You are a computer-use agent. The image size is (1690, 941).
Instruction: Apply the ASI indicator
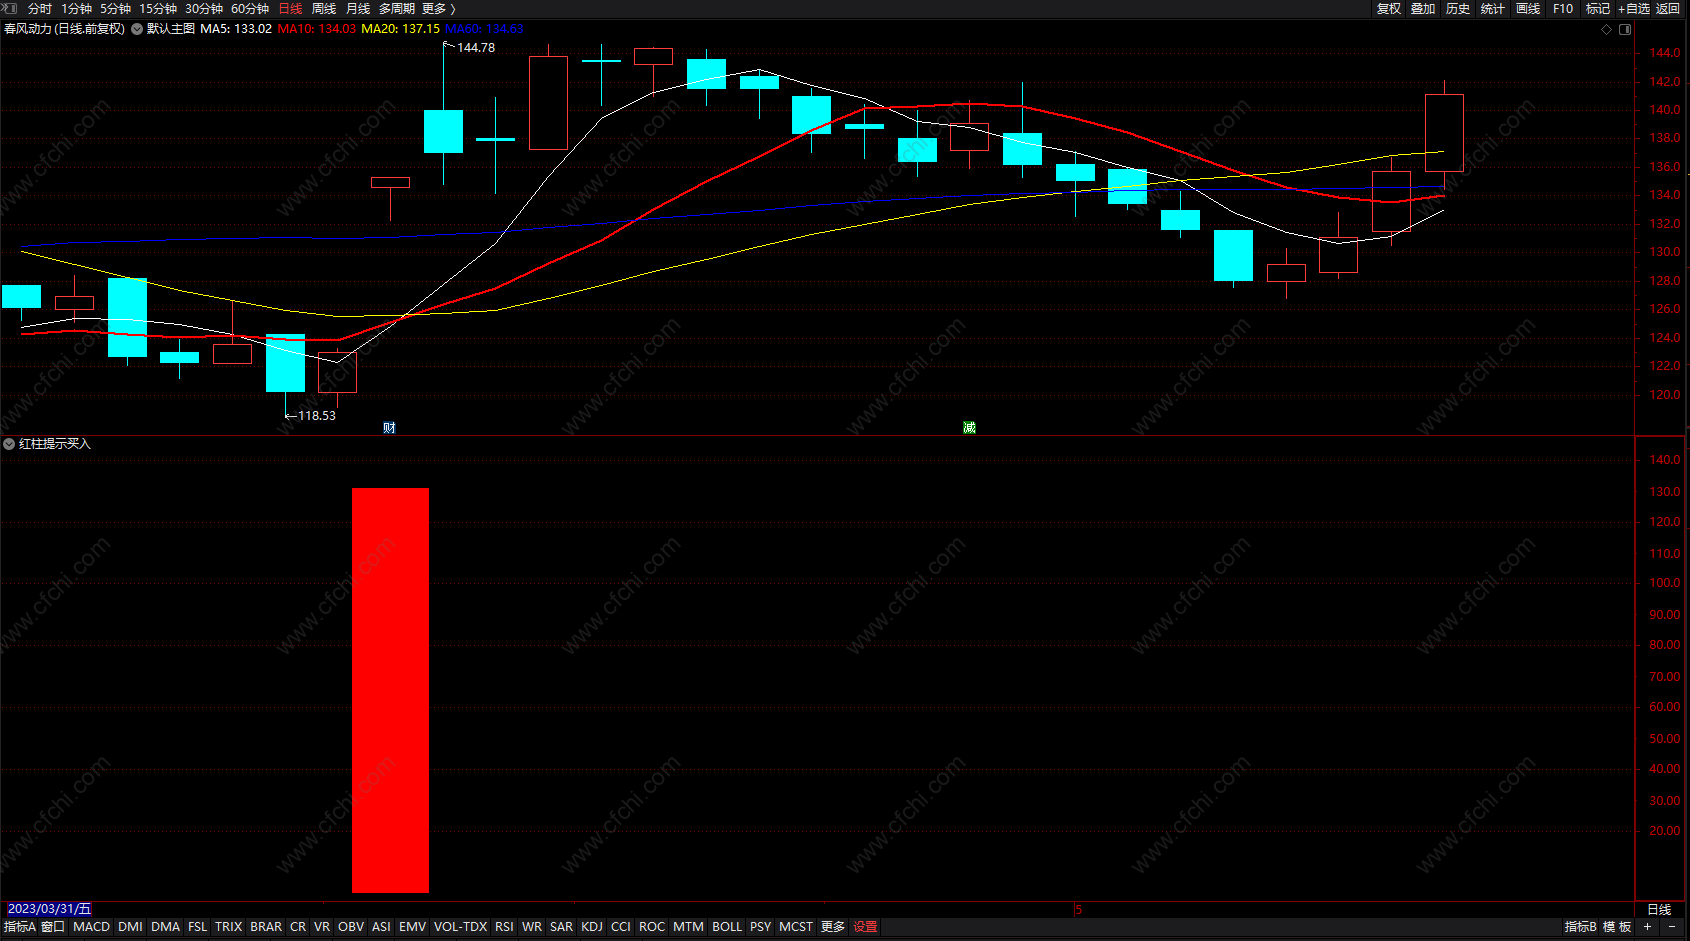(x=381, y=927)
